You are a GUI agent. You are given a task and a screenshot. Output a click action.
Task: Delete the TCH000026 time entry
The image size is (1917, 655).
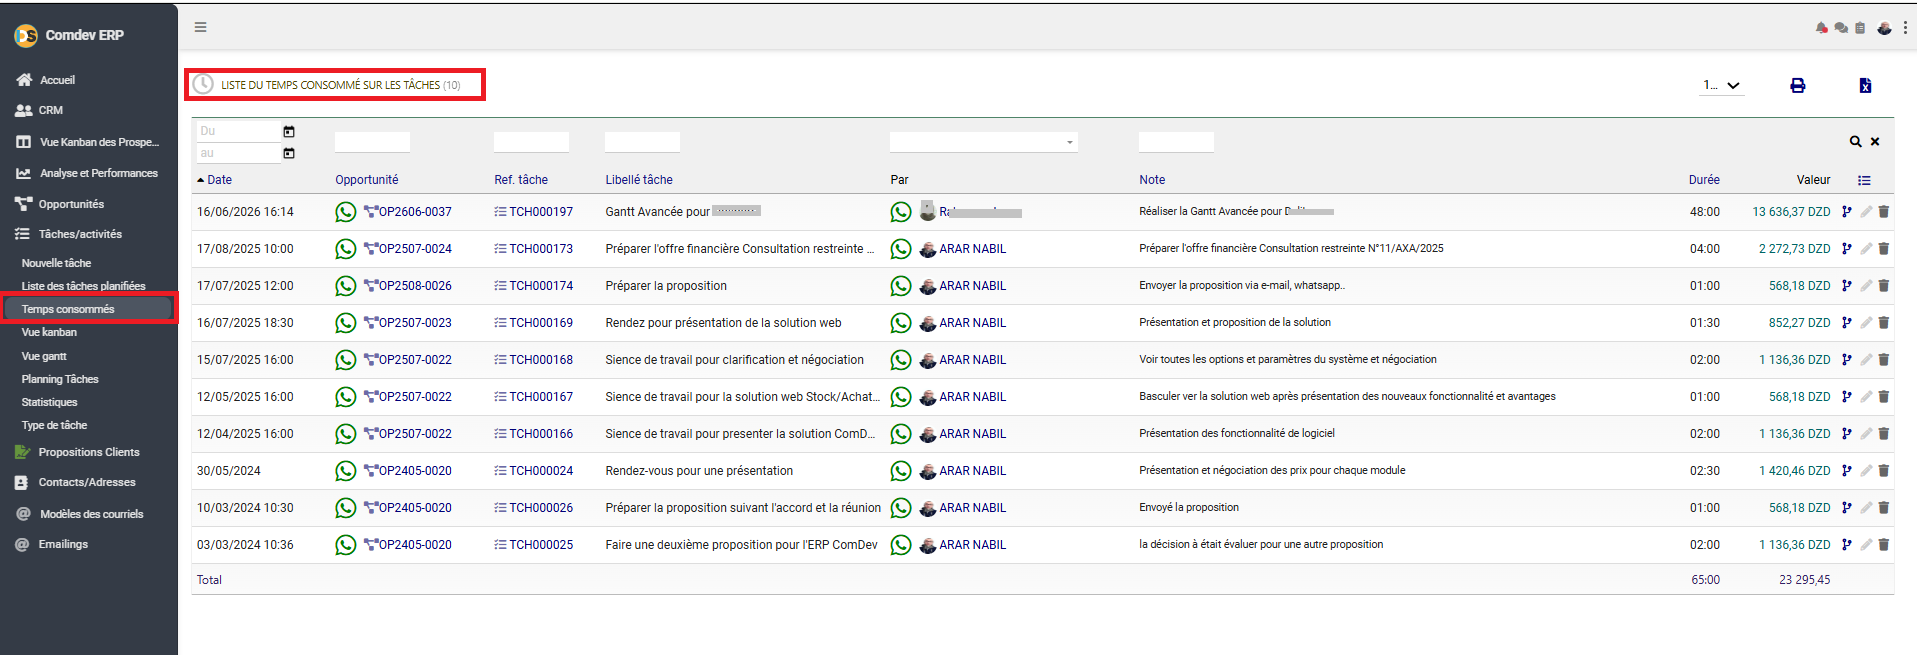tap(1884, 508)
